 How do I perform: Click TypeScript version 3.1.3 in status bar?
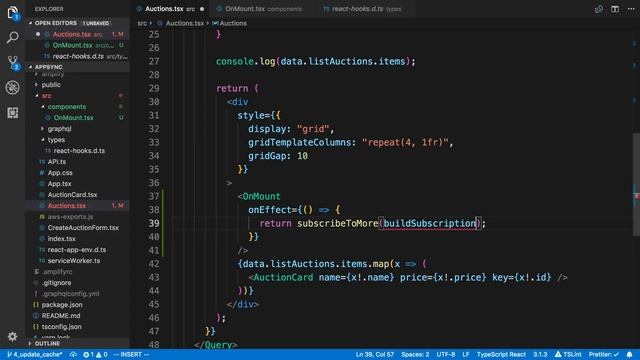tap(540, 354)
